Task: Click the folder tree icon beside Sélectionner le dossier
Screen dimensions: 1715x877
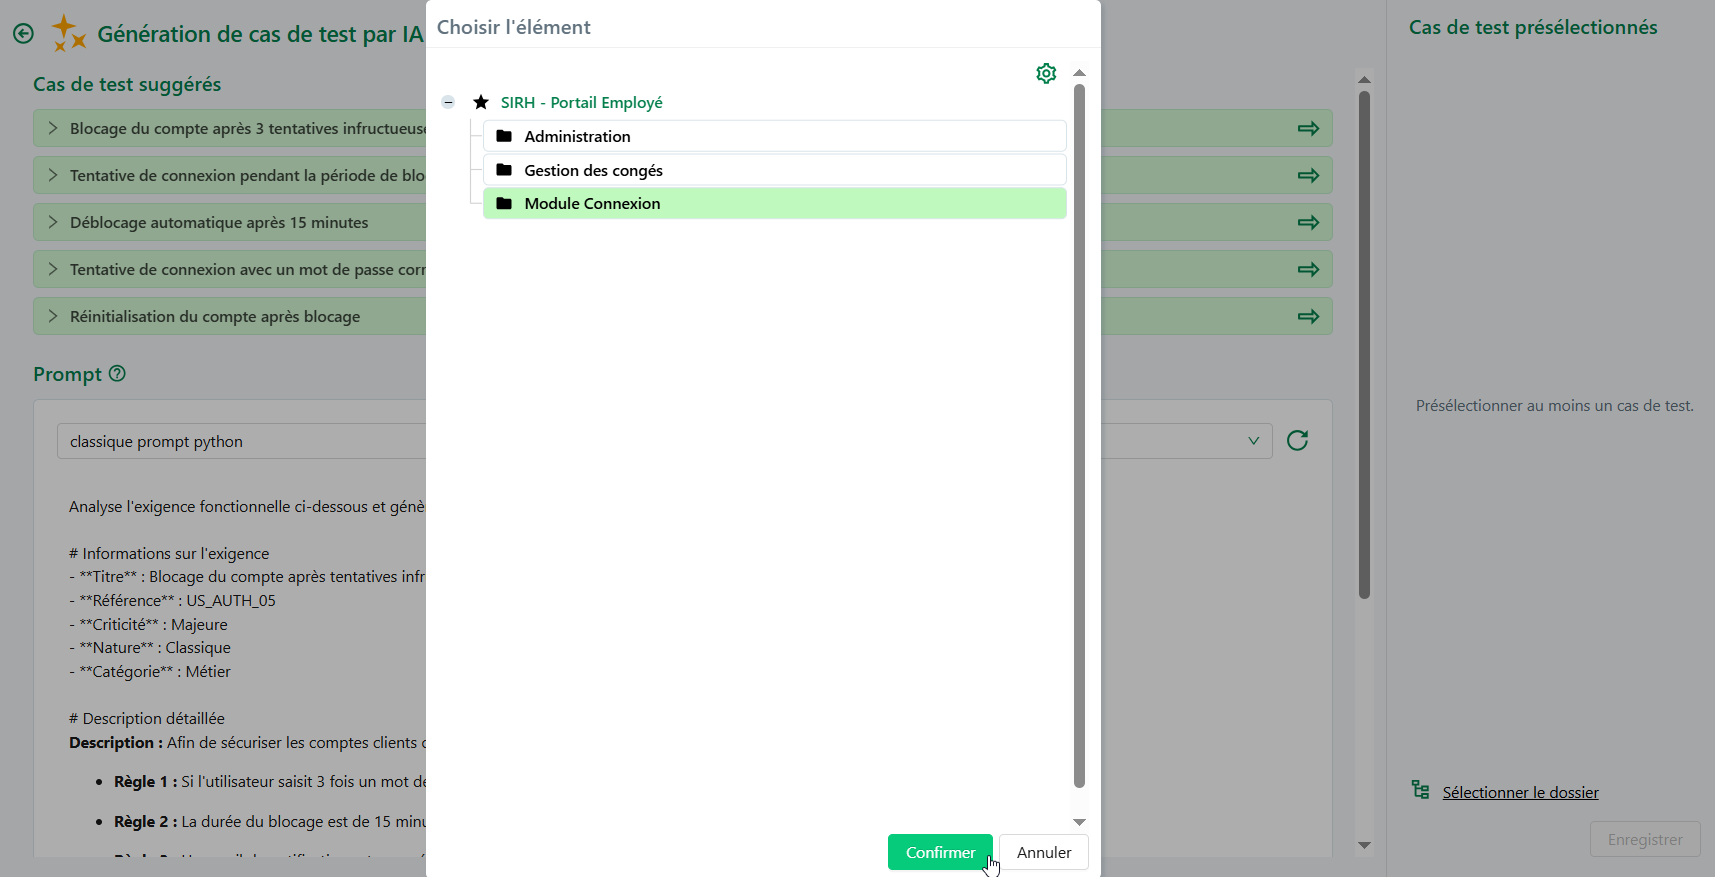Action: pyautogui.click(x=1420, y=791)
